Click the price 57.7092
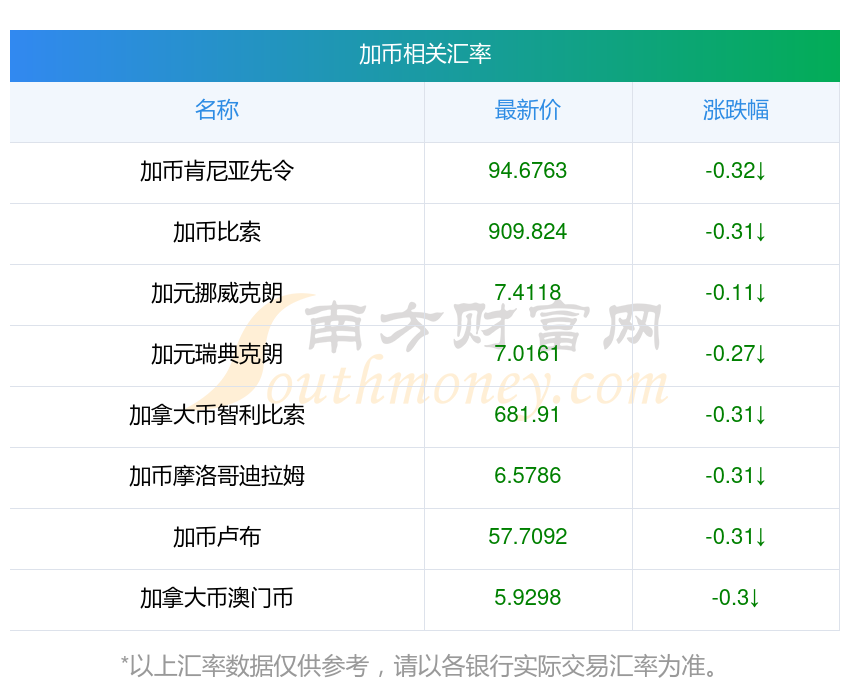Image resolution: width=850 pixels, height=698 pixels. (527, 537)
